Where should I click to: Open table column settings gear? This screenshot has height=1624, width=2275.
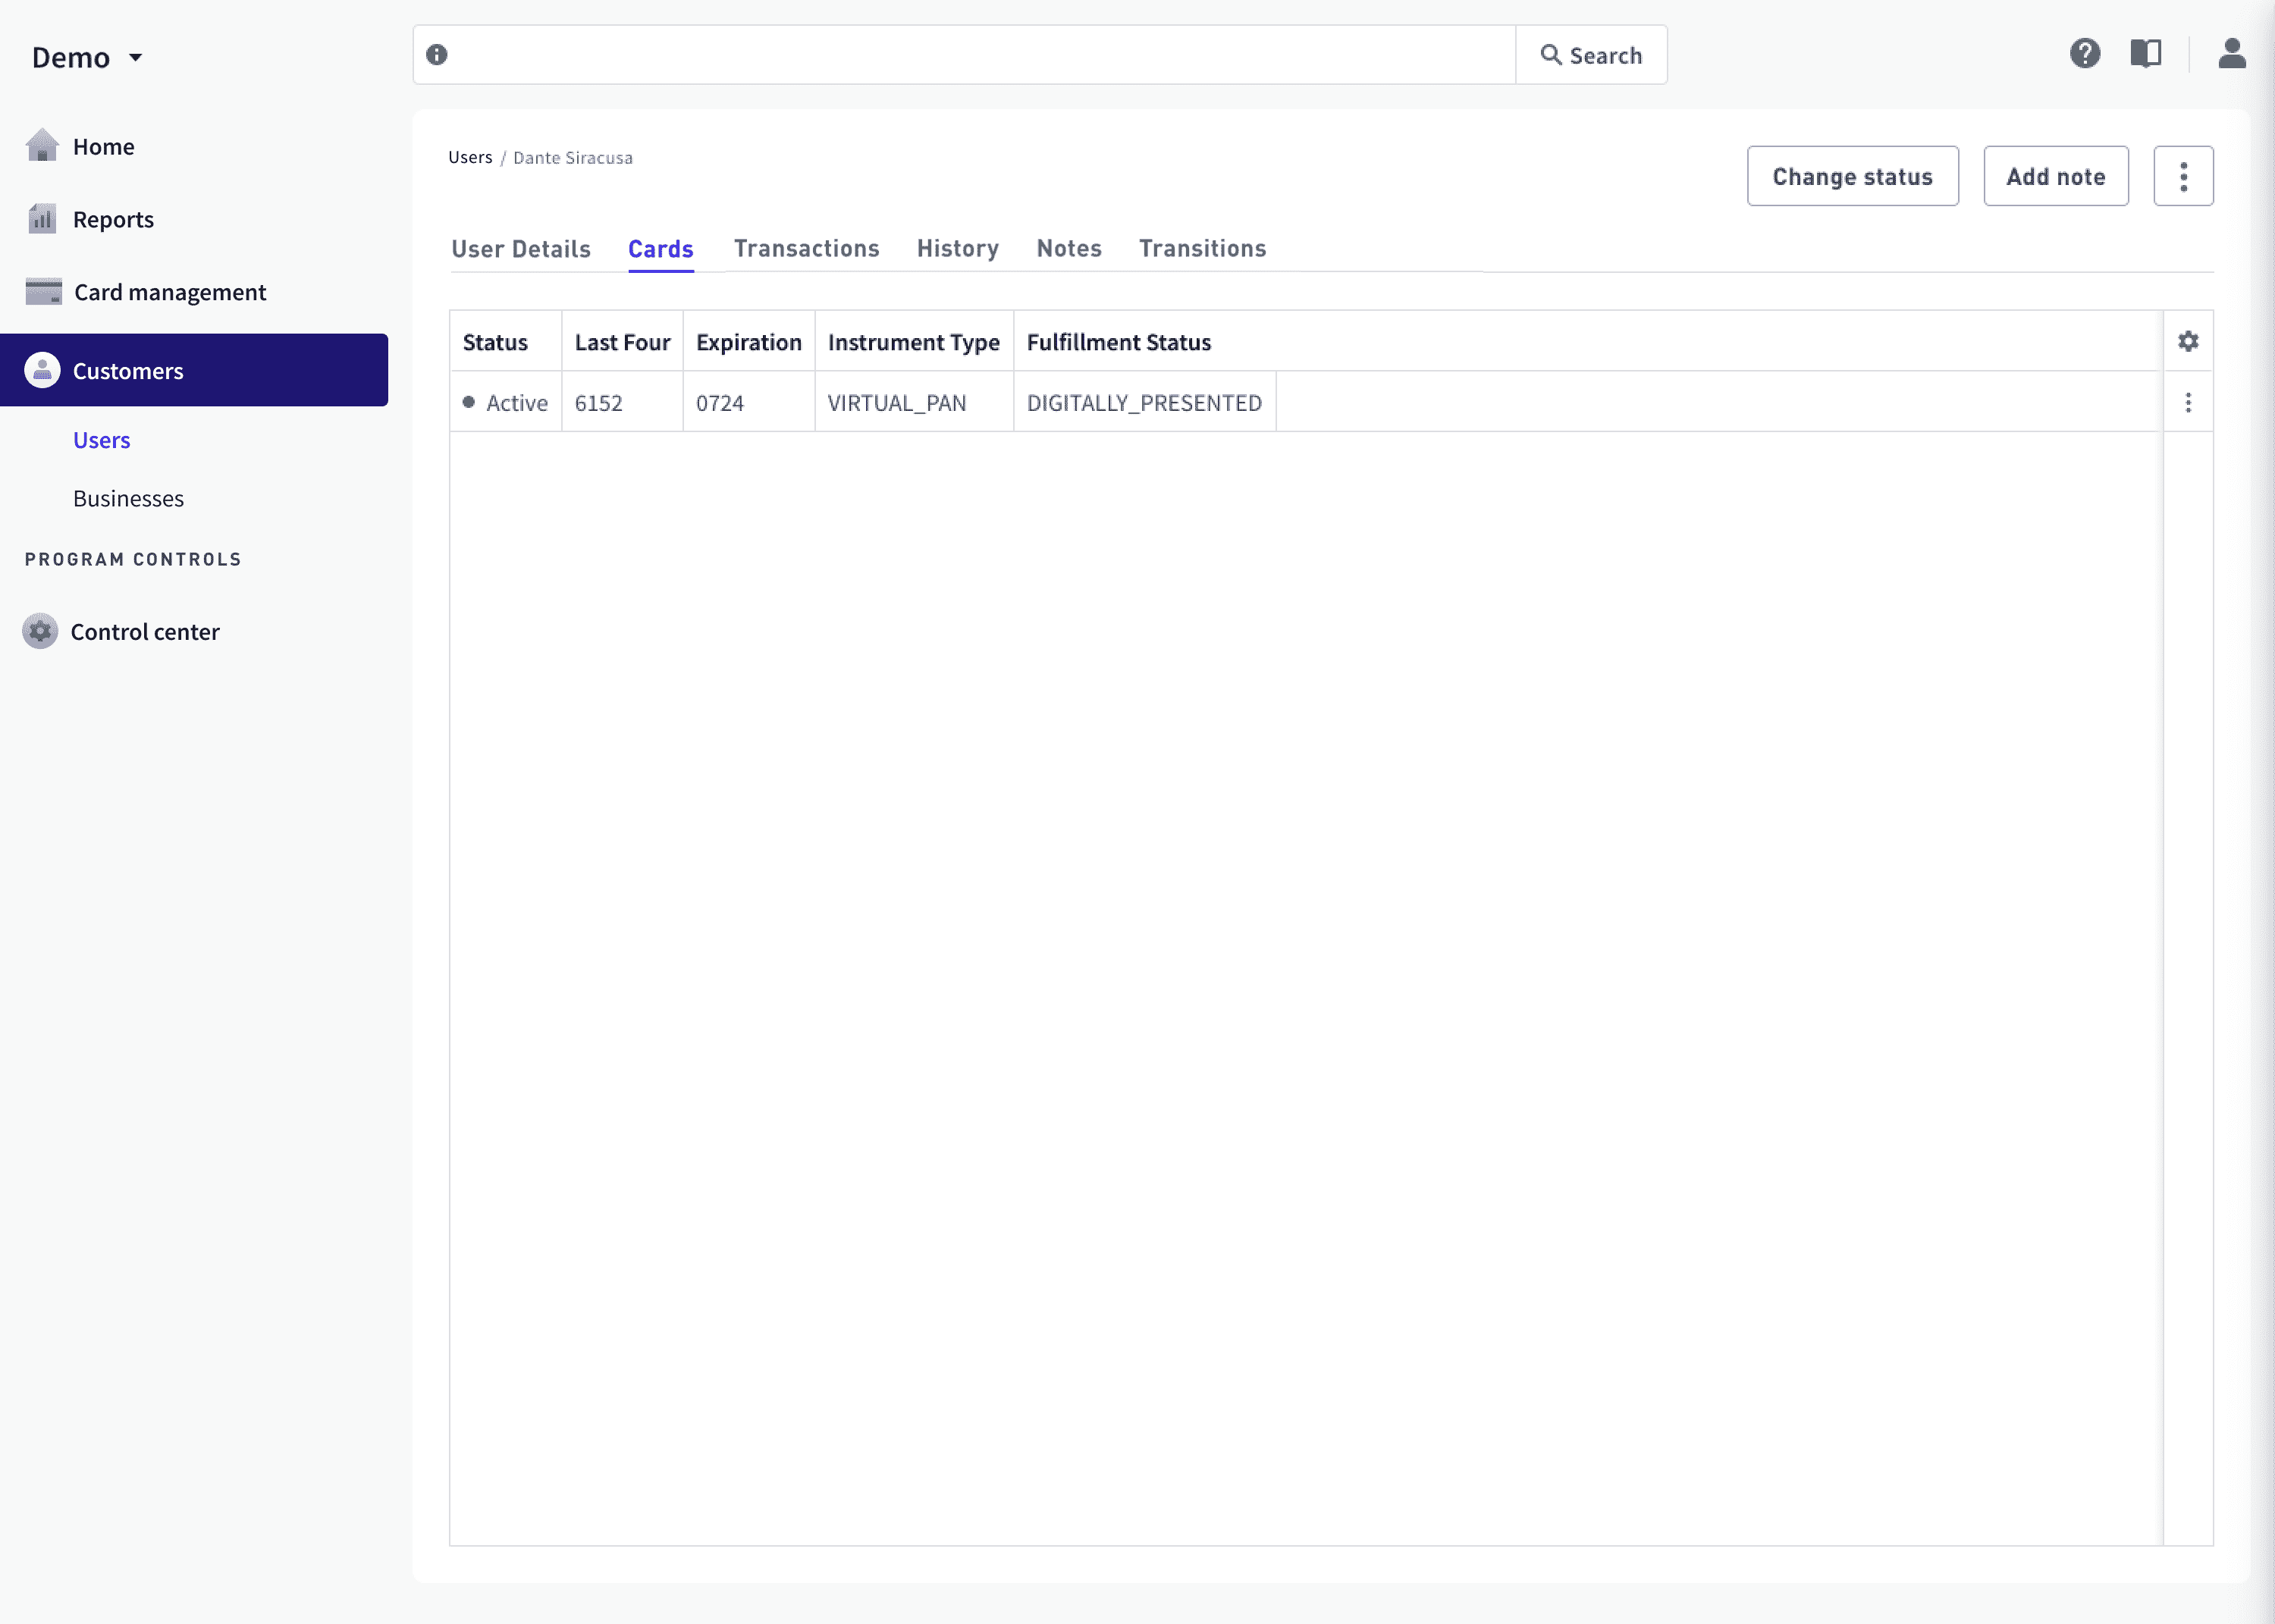2188,342
